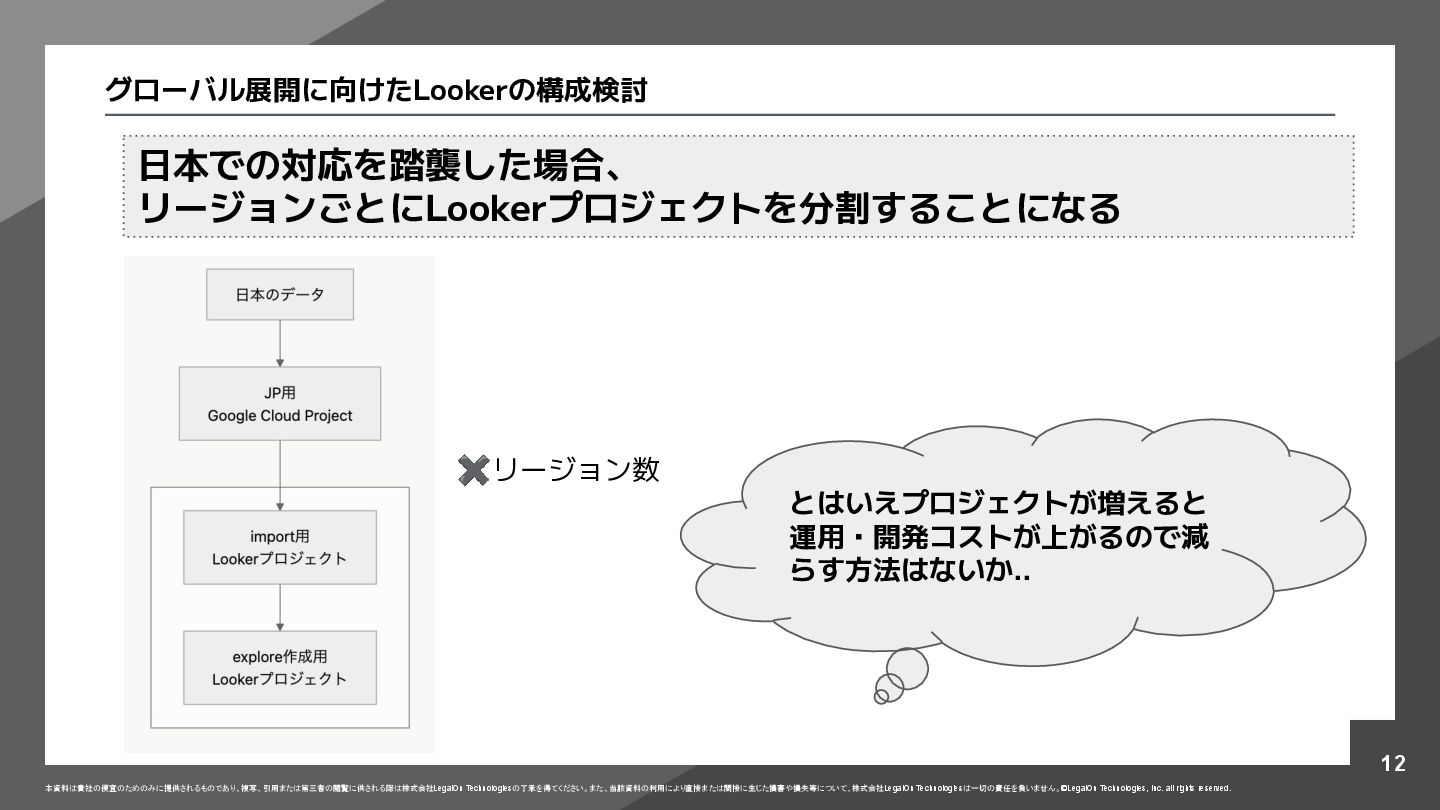Click the page number 12

(1393, 764)
